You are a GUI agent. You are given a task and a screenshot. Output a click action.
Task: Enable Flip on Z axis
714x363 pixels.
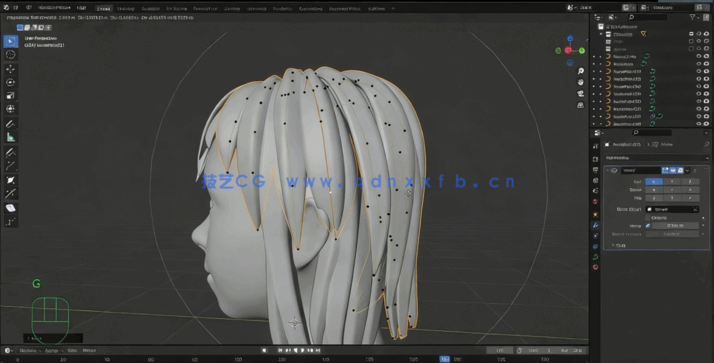(x=690, y=198)
